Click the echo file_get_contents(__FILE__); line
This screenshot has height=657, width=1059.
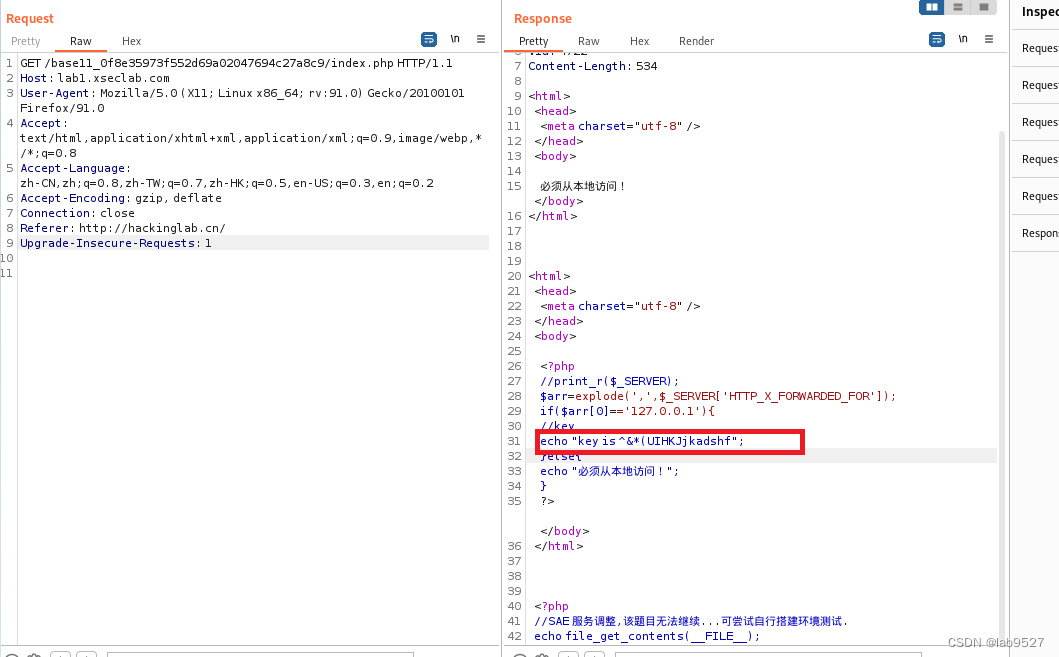(647, 636)
